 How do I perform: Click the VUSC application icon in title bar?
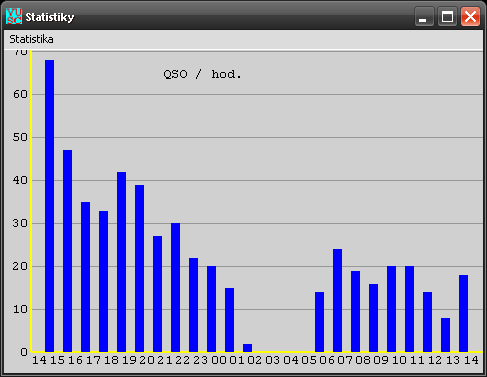(x=14, y=16)
